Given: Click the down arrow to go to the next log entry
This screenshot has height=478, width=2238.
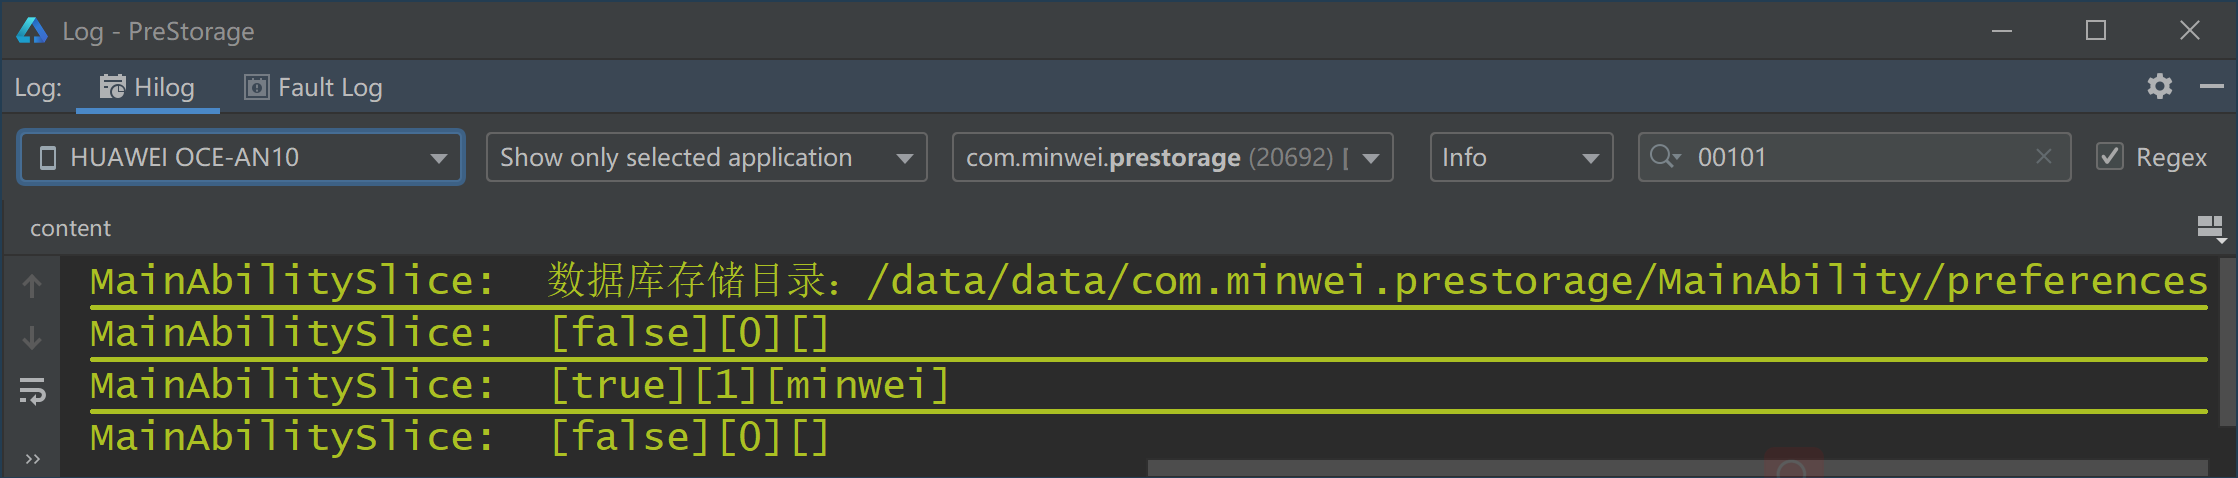Looking at the screenshot, I should pos(32,338).
